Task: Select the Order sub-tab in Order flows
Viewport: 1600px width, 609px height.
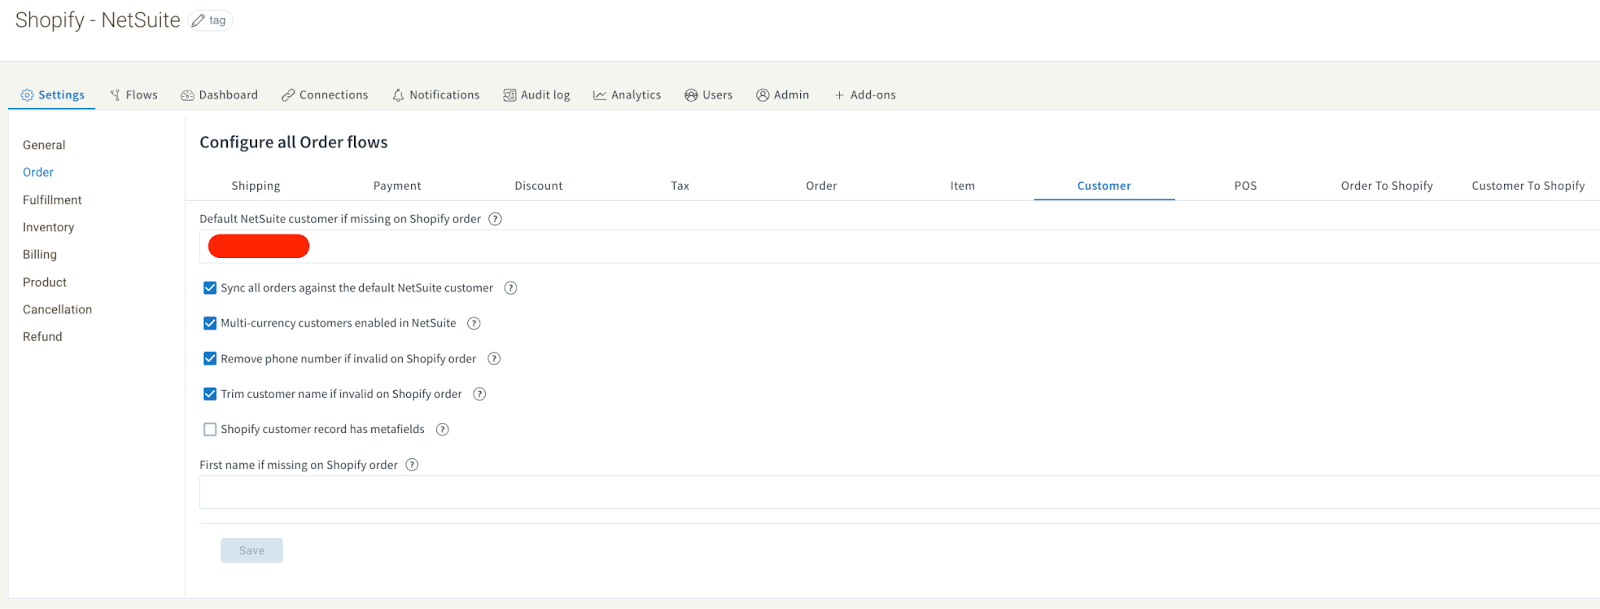Action: point(821,186)
